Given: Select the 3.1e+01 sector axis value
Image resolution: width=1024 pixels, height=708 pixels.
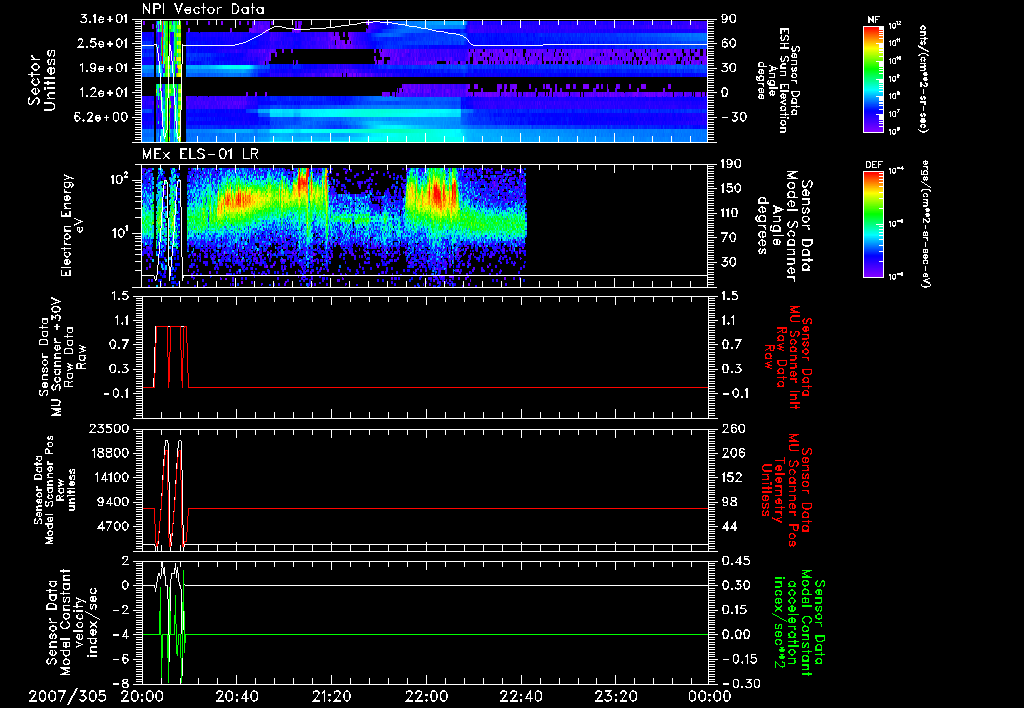Looking at the screenshot, I should tap(103, 19).
